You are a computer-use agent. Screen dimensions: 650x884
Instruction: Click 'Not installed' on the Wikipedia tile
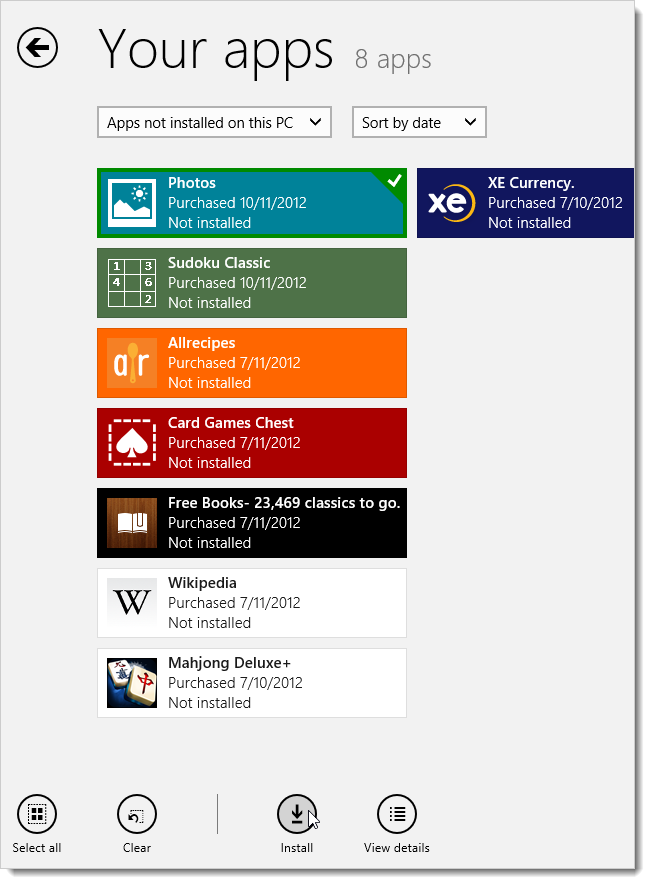[x=210, y=623]
